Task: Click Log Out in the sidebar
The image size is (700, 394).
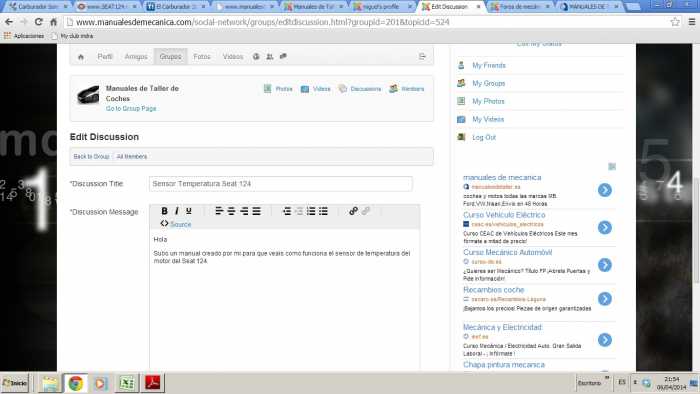Action: coord(484,137)
